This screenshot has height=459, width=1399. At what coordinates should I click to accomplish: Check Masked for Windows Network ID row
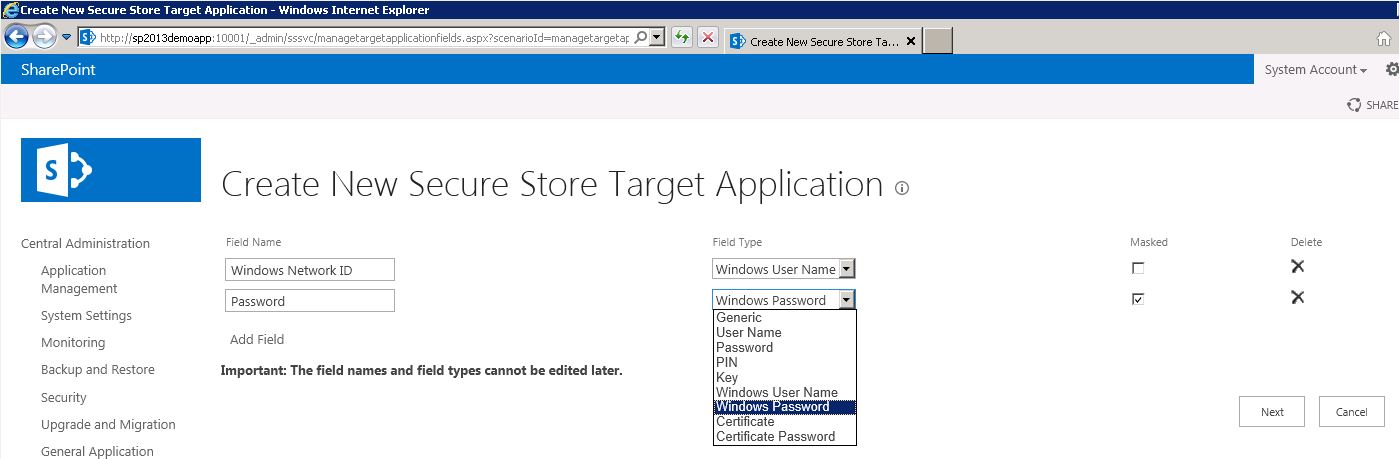pos(1138,268)
